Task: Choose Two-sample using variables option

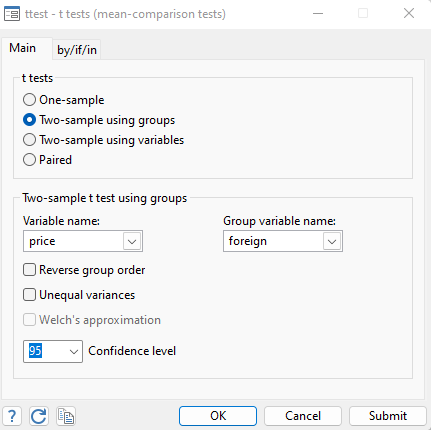Action: 29,140
